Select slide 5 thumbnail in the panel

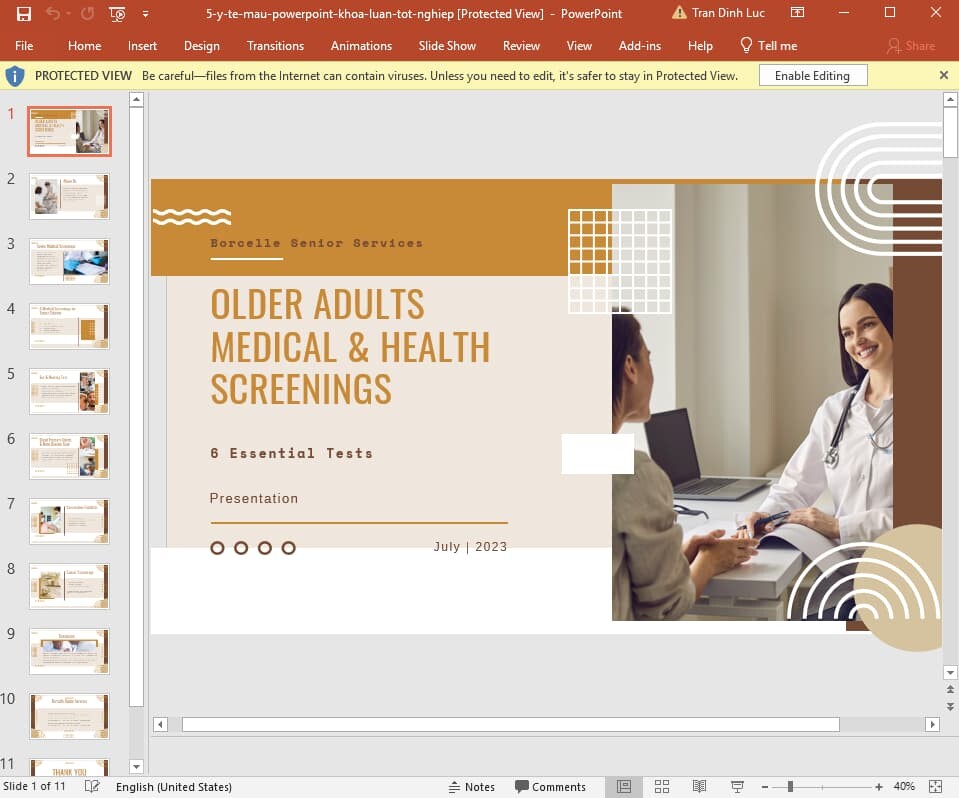click(x=69, y=391)
